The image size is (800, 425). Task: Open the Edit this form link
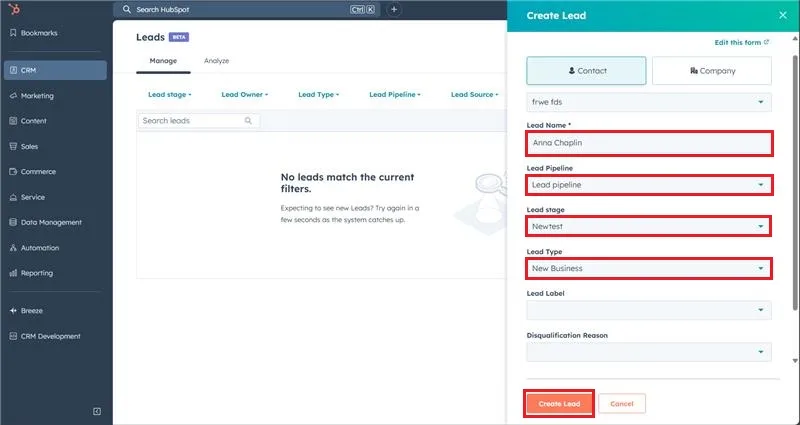[x=741, y=43]
